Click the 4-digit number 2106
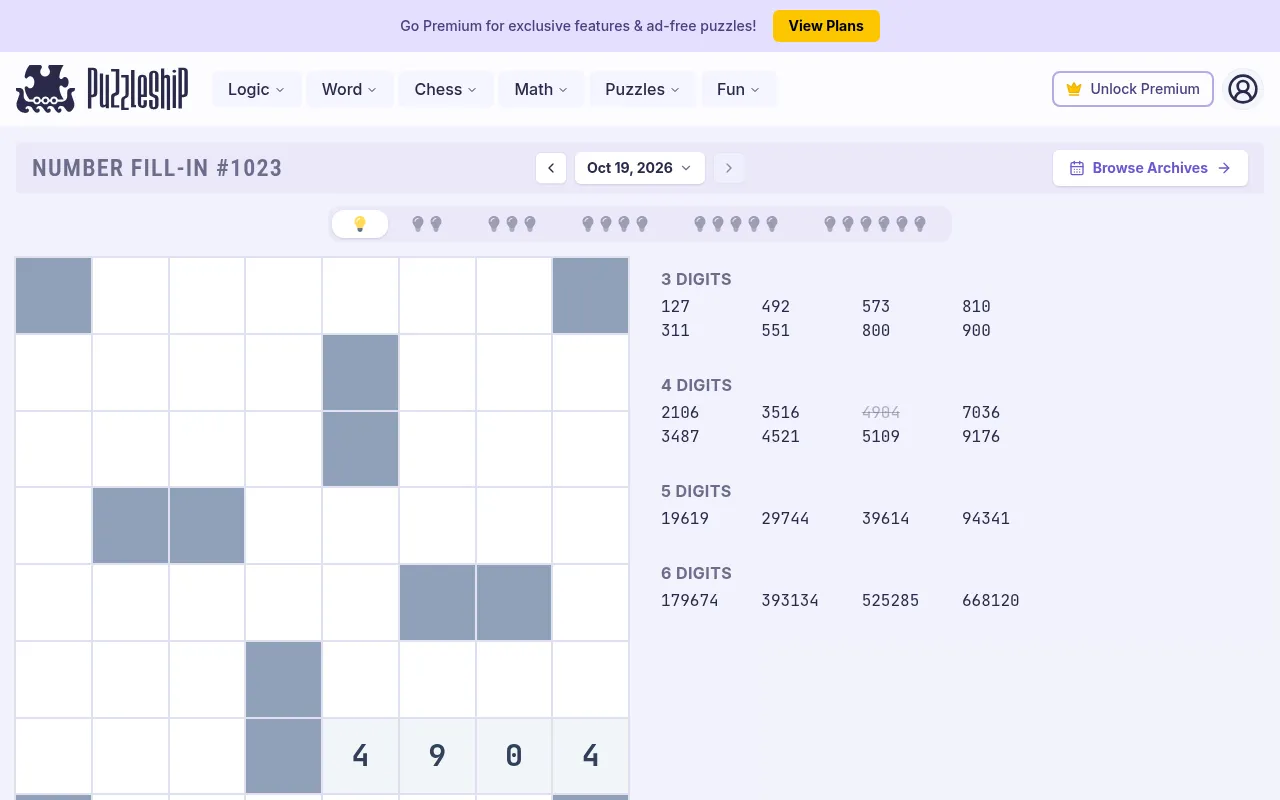The height and width of the screenshot is (800, 1280). tap(680, 412)
